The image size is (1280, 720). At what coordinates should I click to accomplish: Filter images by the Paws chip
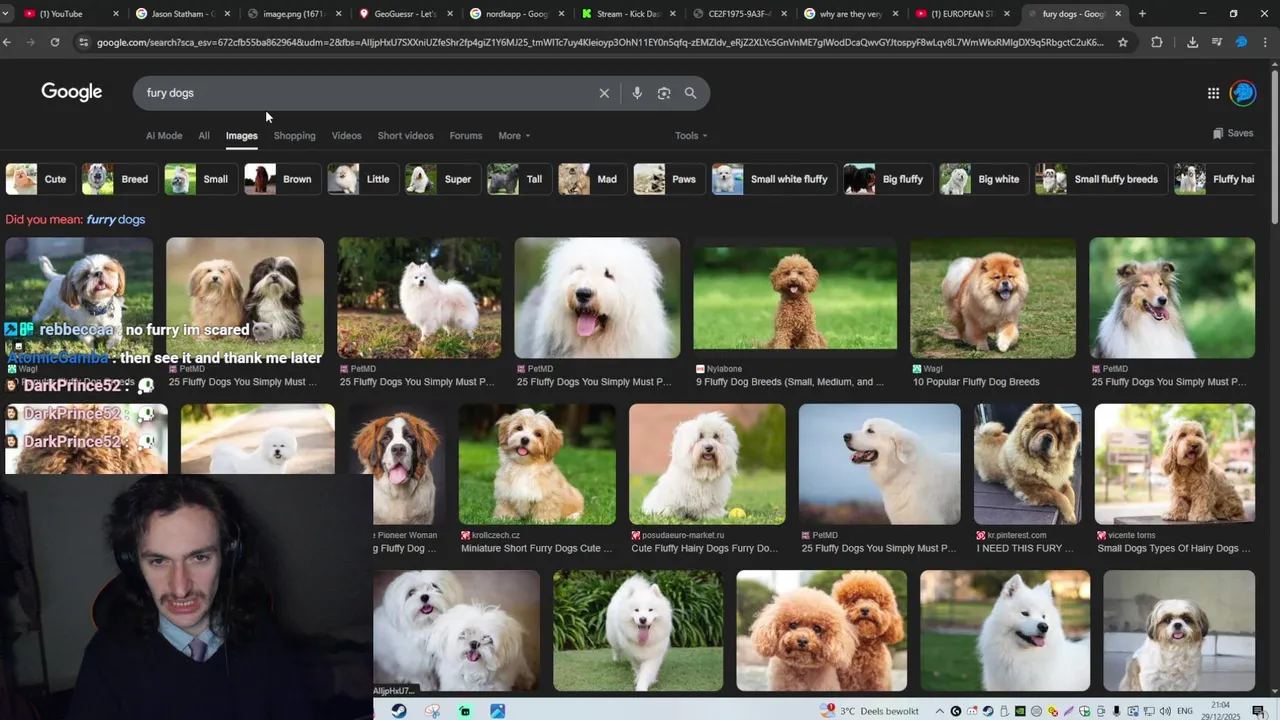[668, 179]
